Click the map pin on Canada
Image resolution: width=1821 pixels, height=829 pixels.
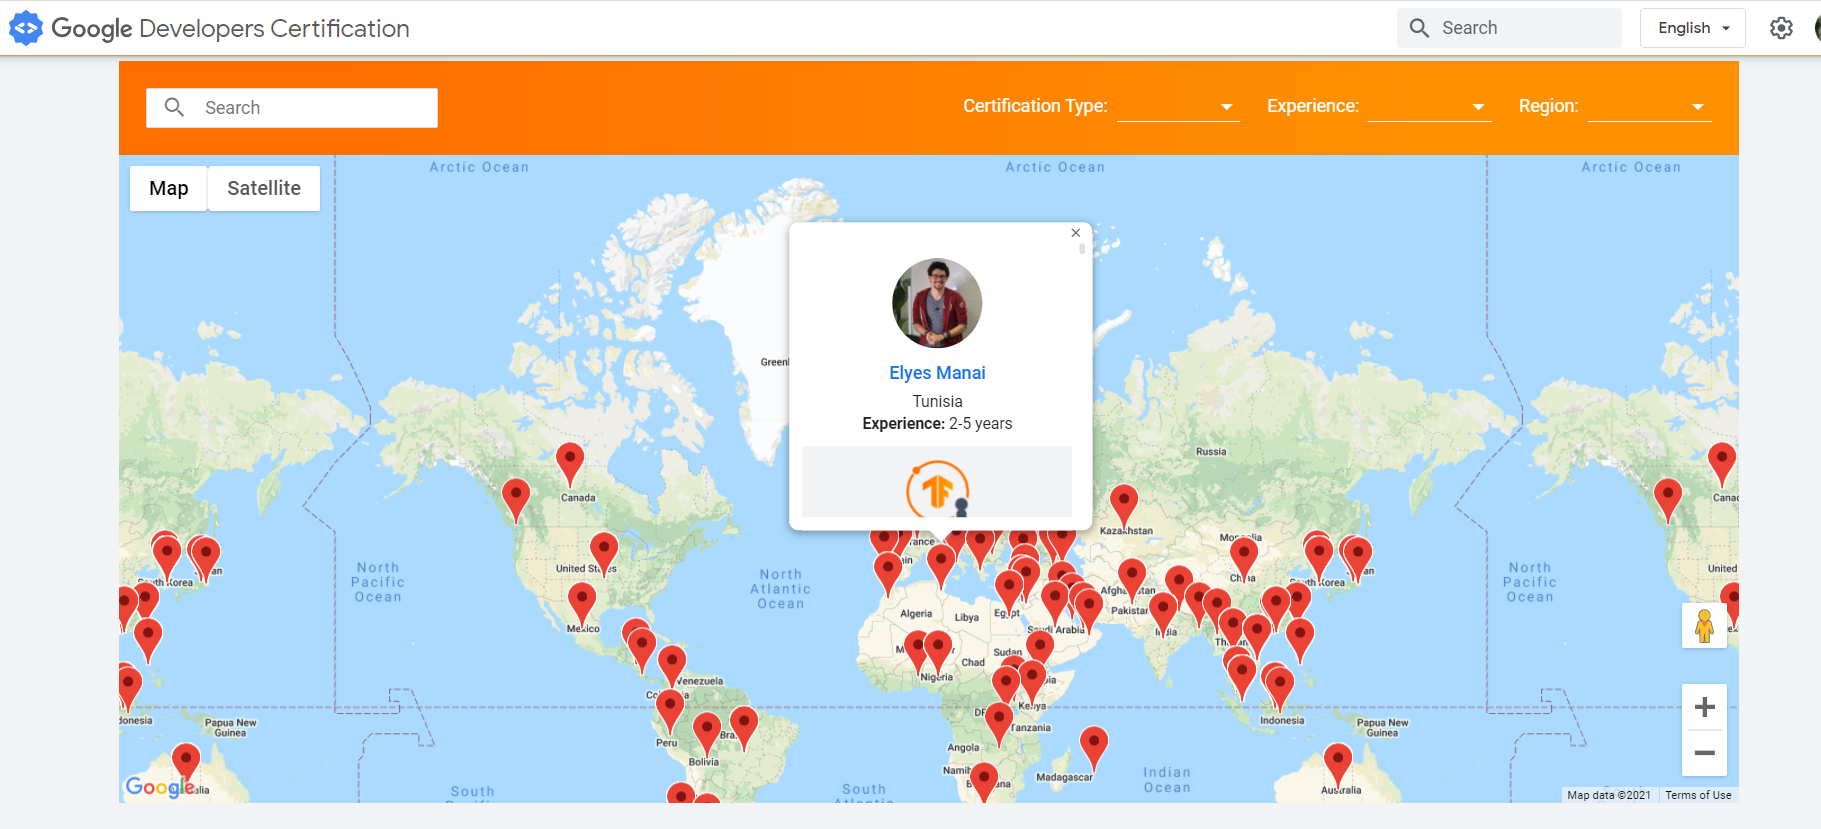(570, 466)
